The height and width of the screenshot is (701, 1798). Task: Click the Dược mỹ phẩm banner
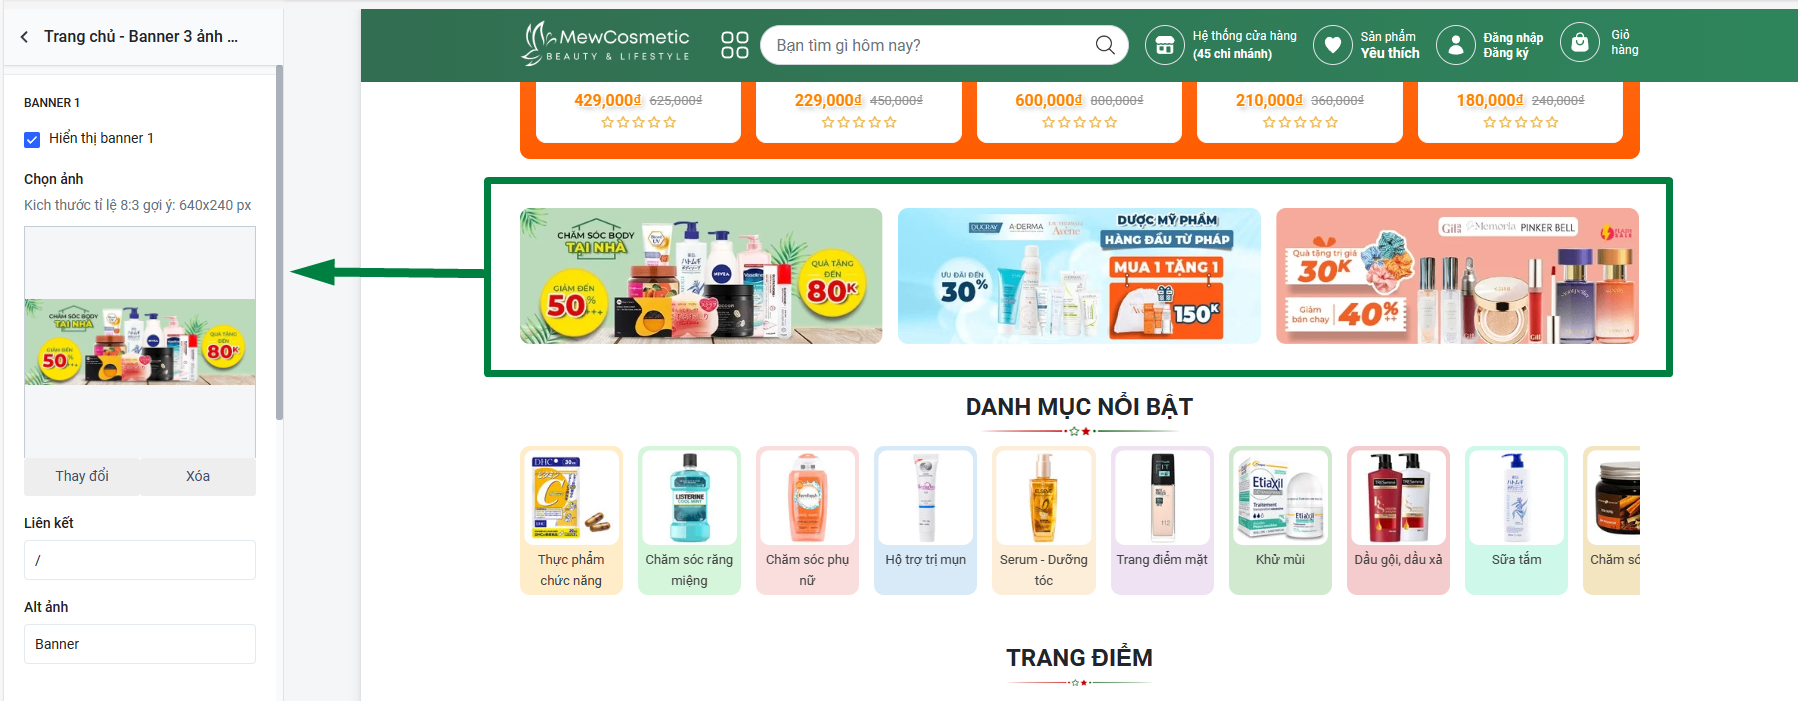1079,276
